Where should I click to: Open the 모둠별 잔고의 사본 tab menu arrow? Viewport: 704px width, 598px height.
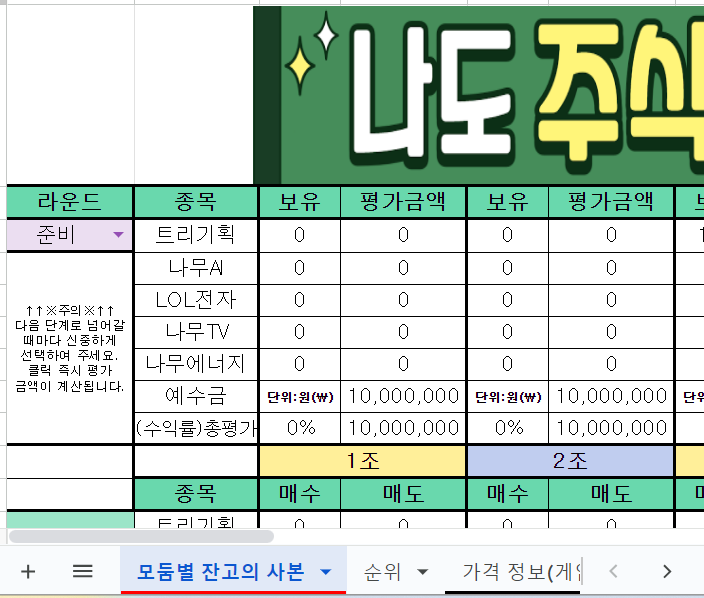326,572
